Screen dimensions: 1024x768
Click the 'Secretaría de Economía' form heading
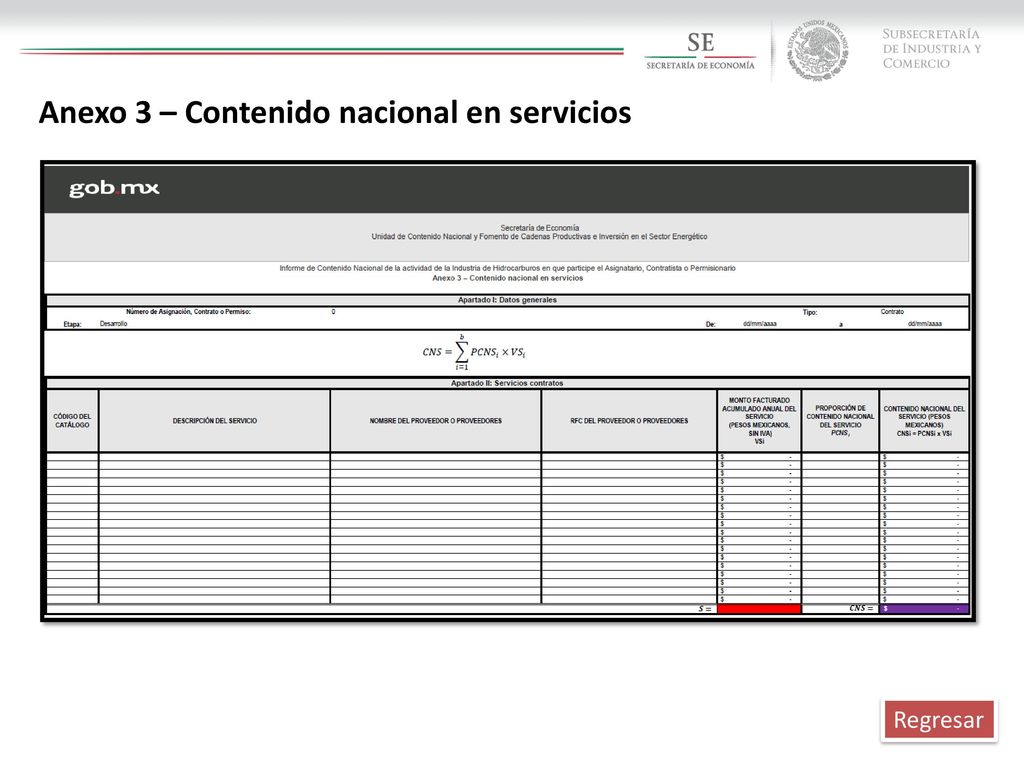(x=539, y=228)
